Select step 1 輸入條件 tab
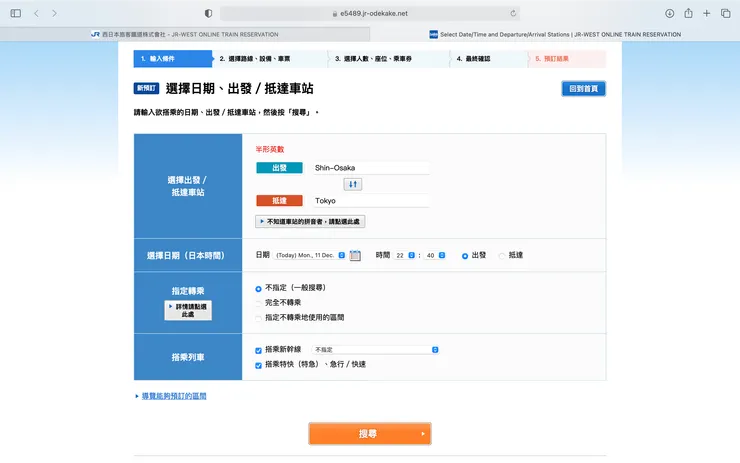740x463 pixels. [173, 59]
